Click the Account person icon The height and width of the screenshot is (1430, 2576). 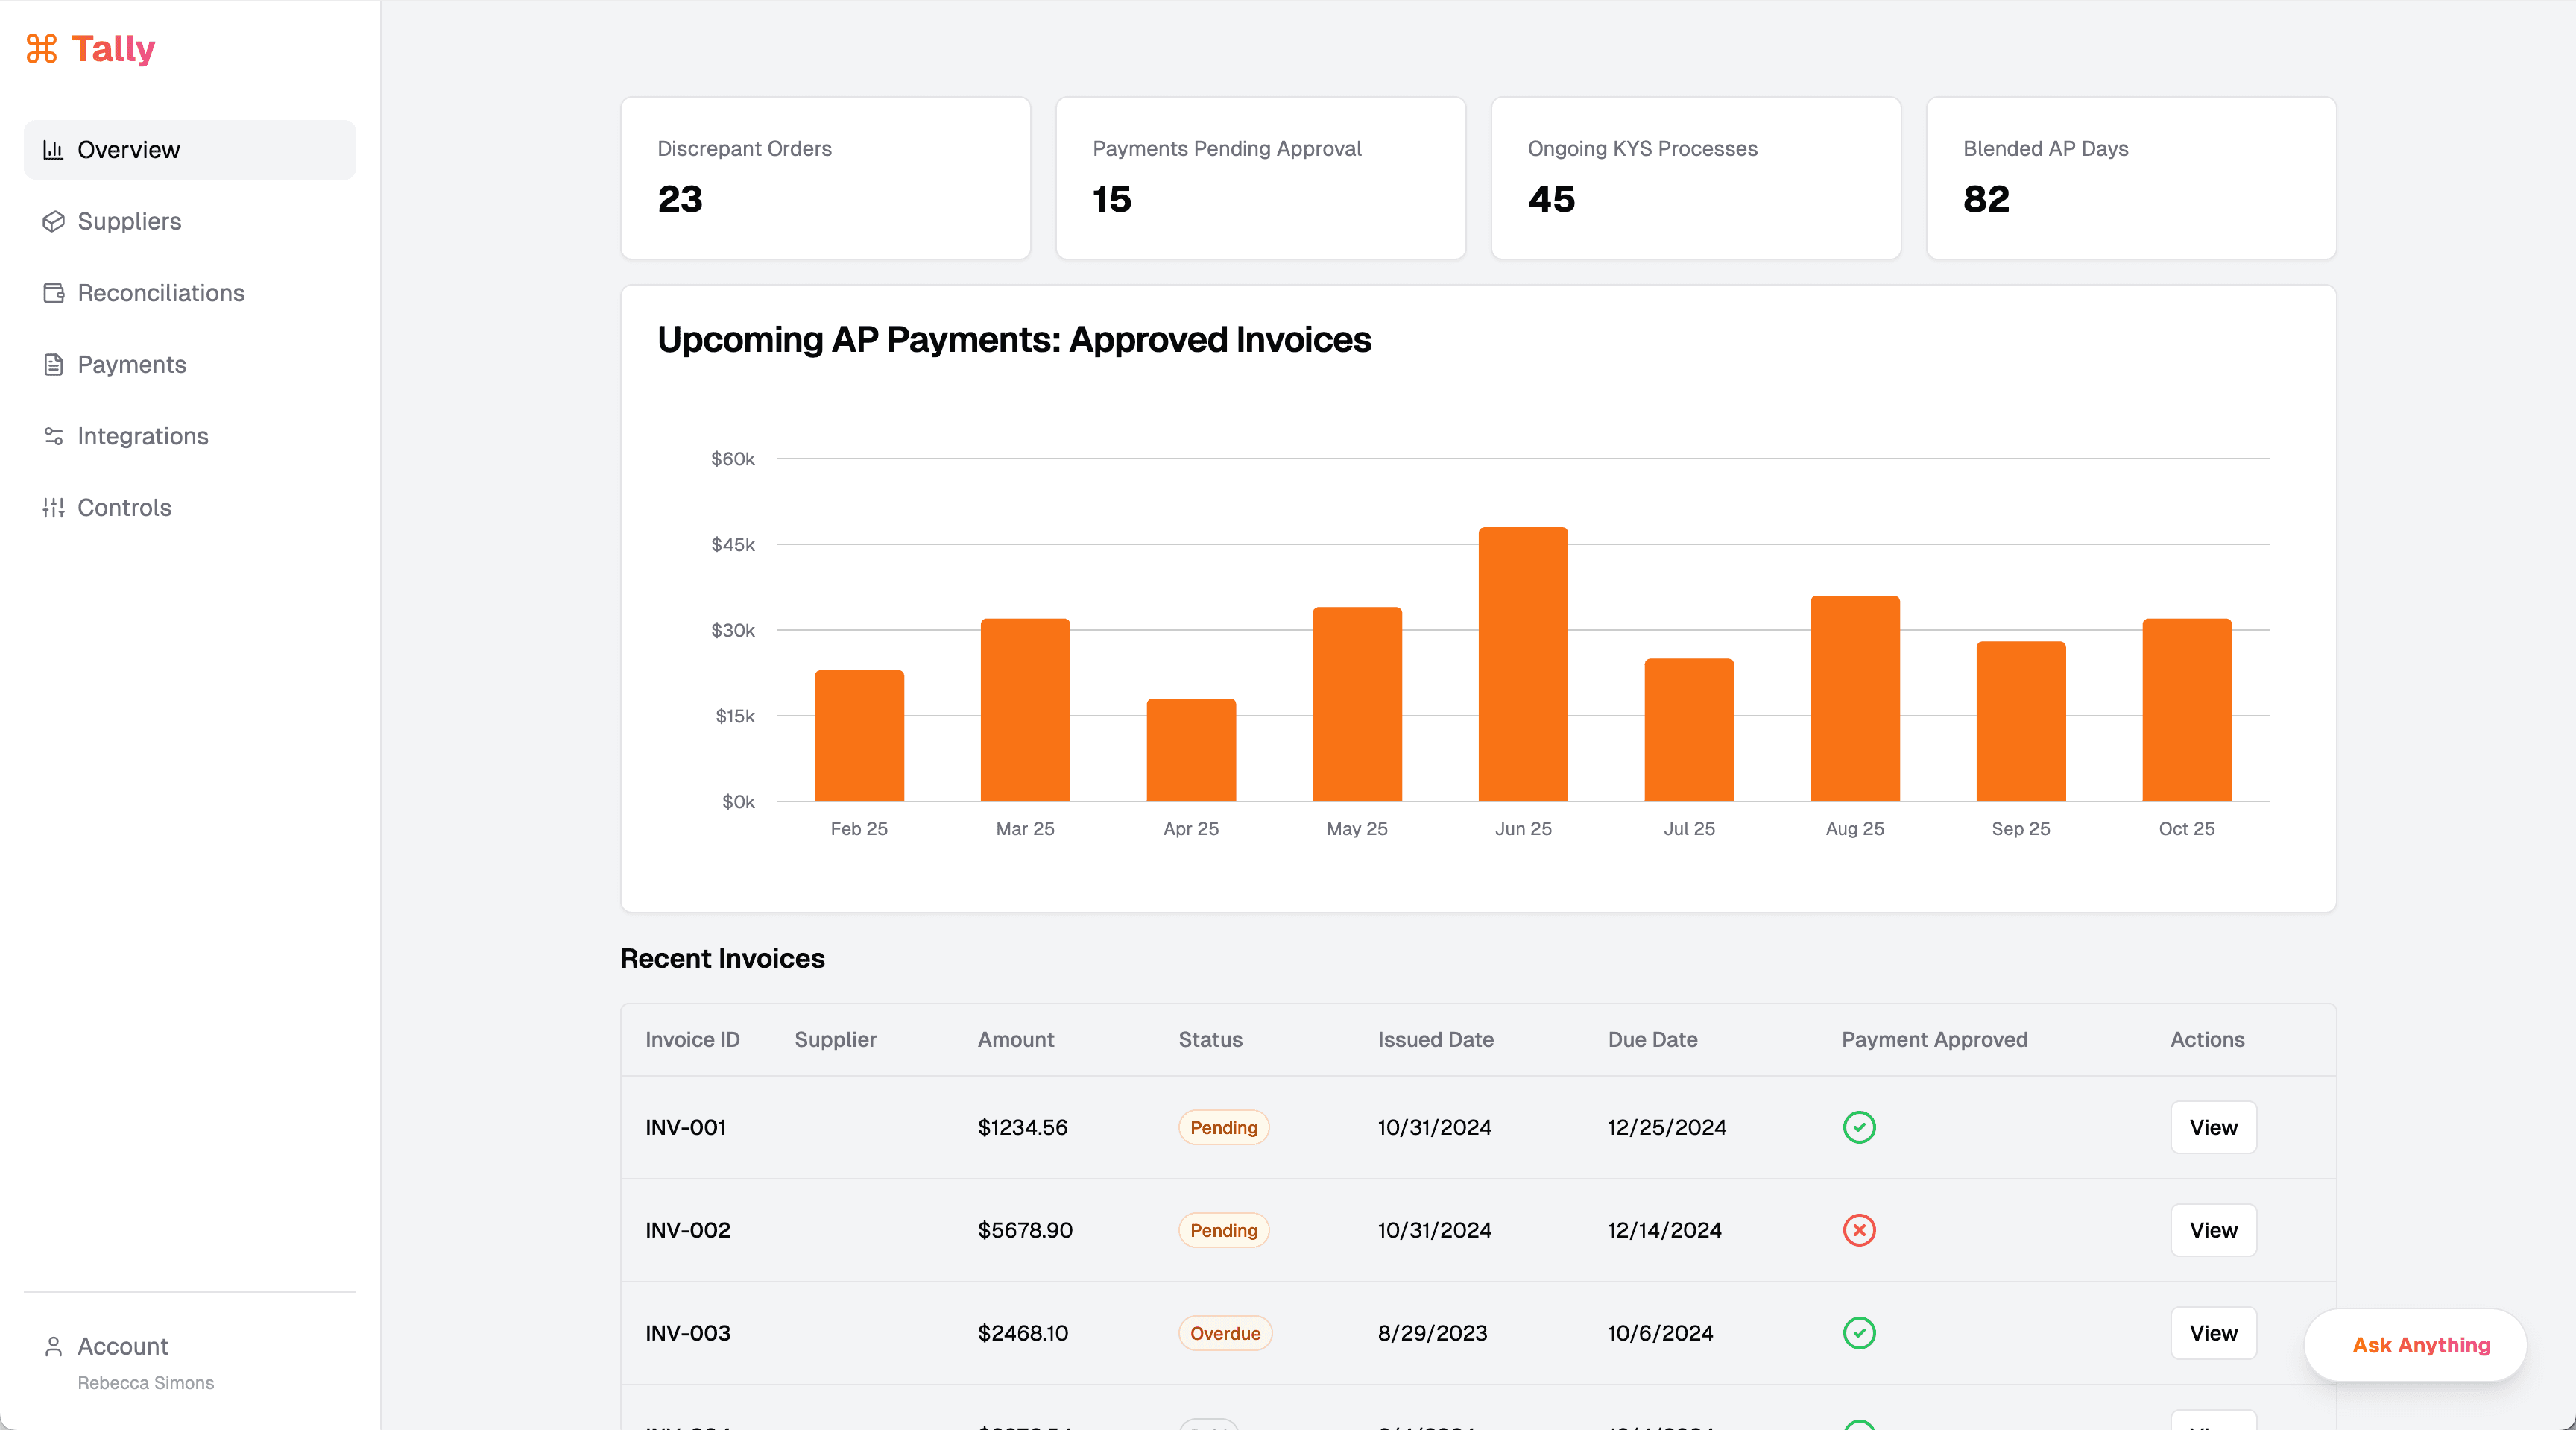point(53,1346)
